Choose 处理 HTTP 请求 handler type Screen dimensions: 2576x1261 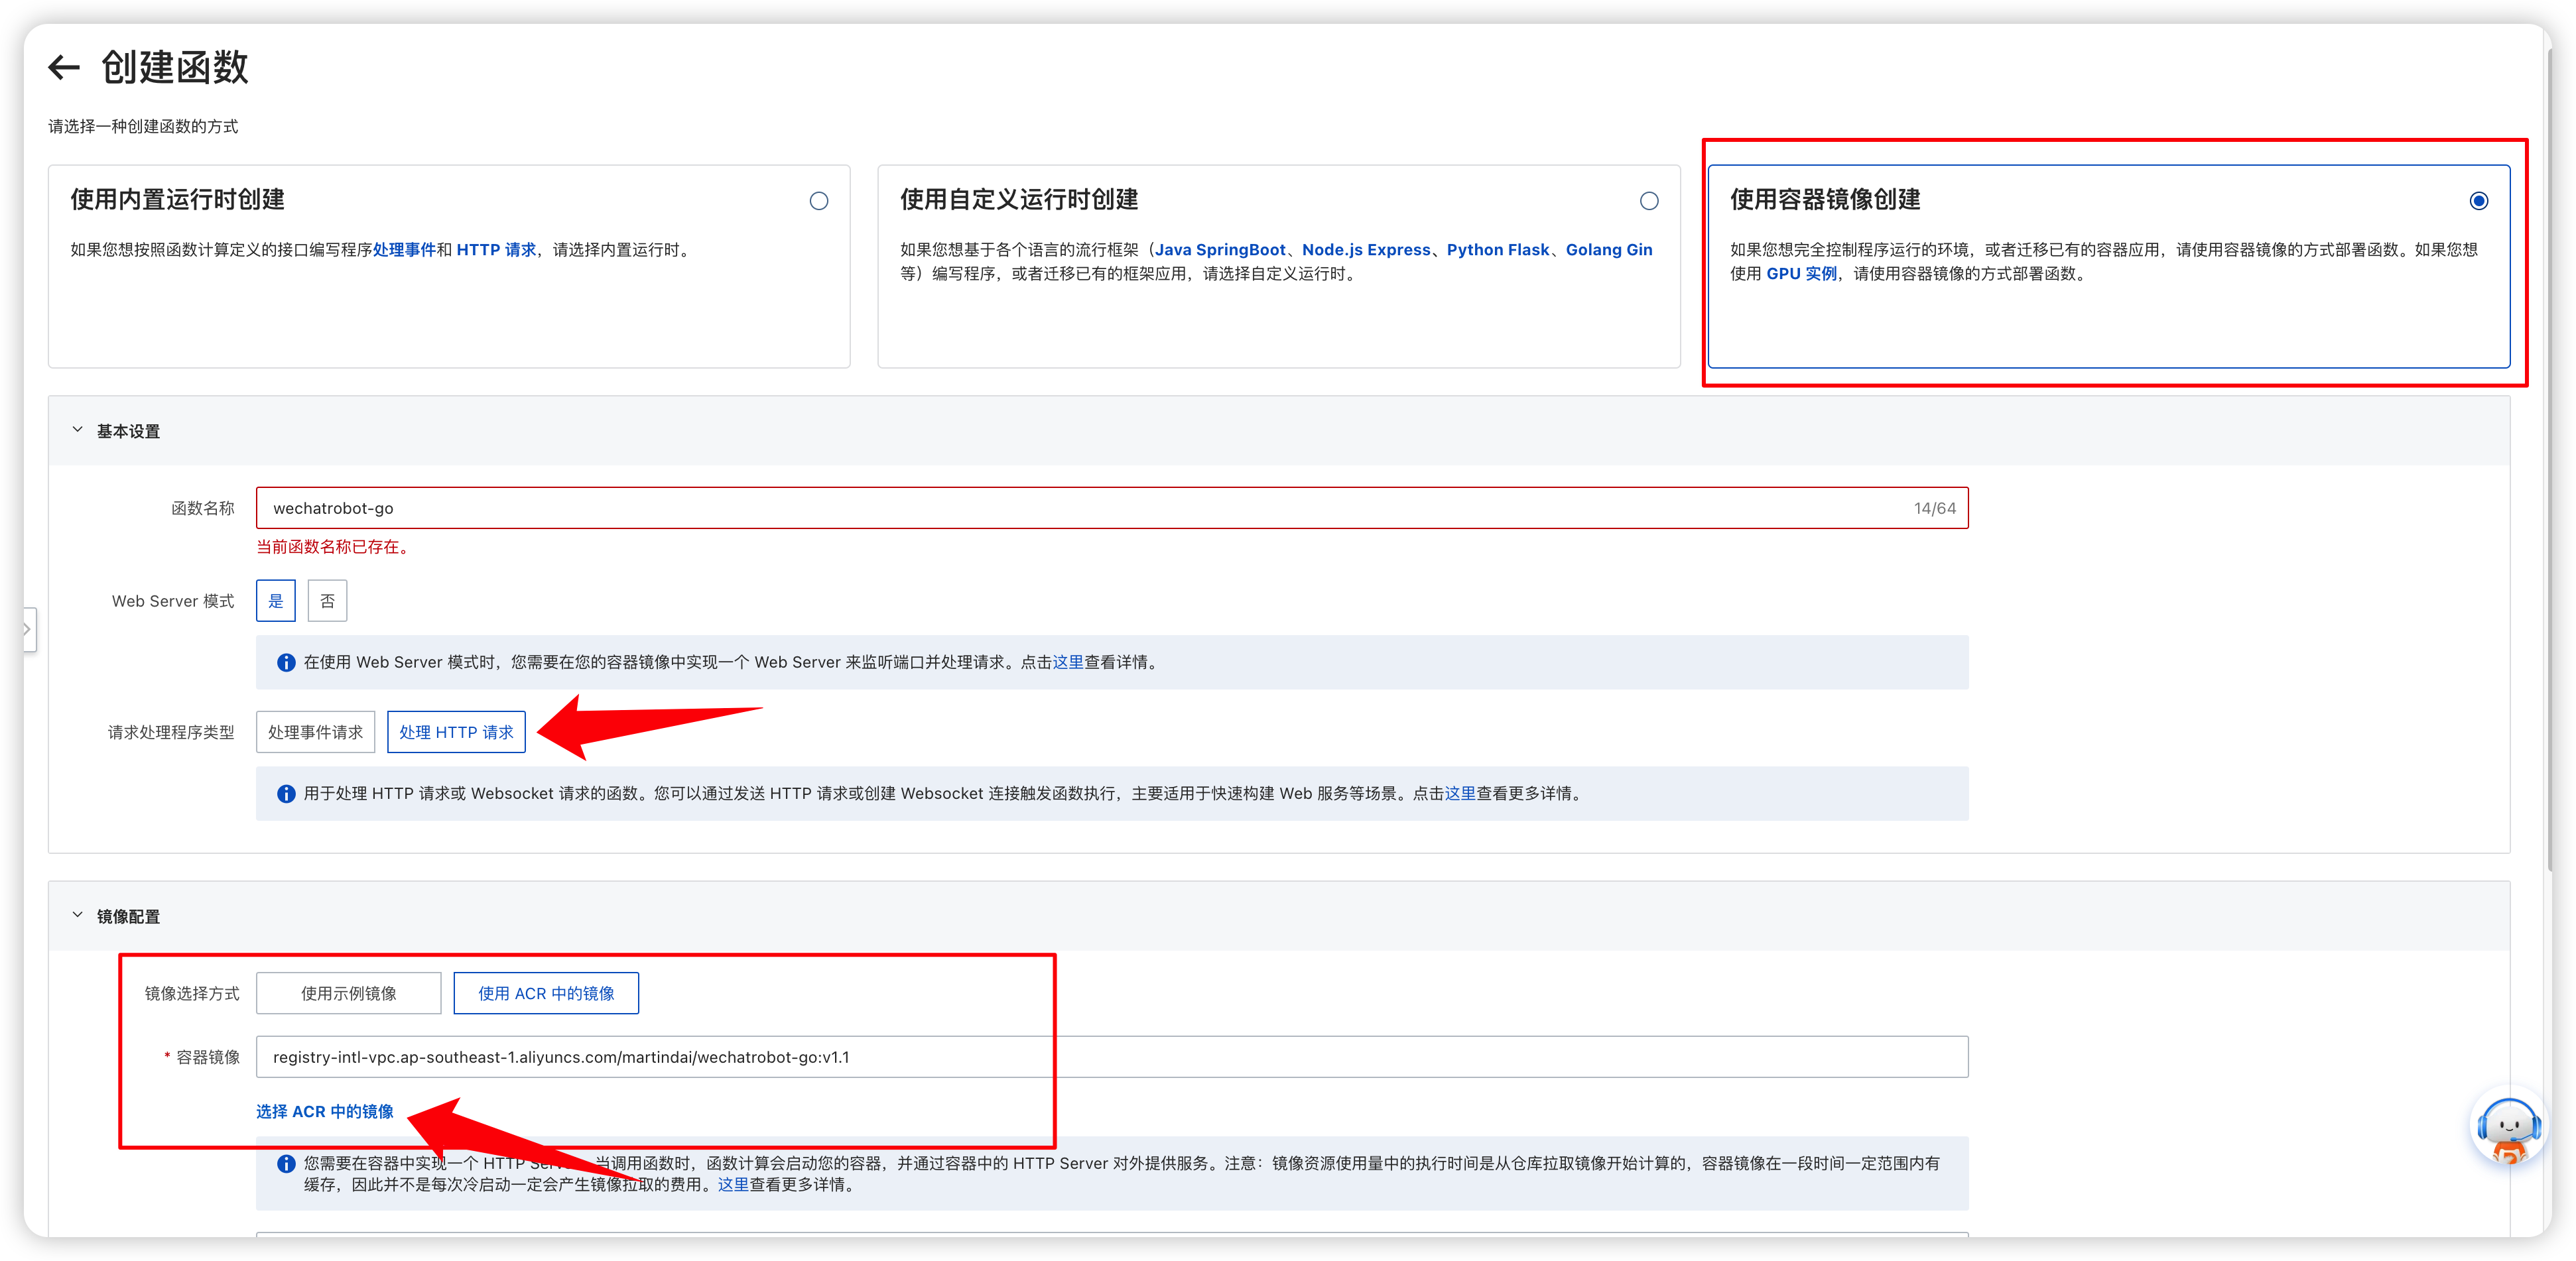(456, 732)
